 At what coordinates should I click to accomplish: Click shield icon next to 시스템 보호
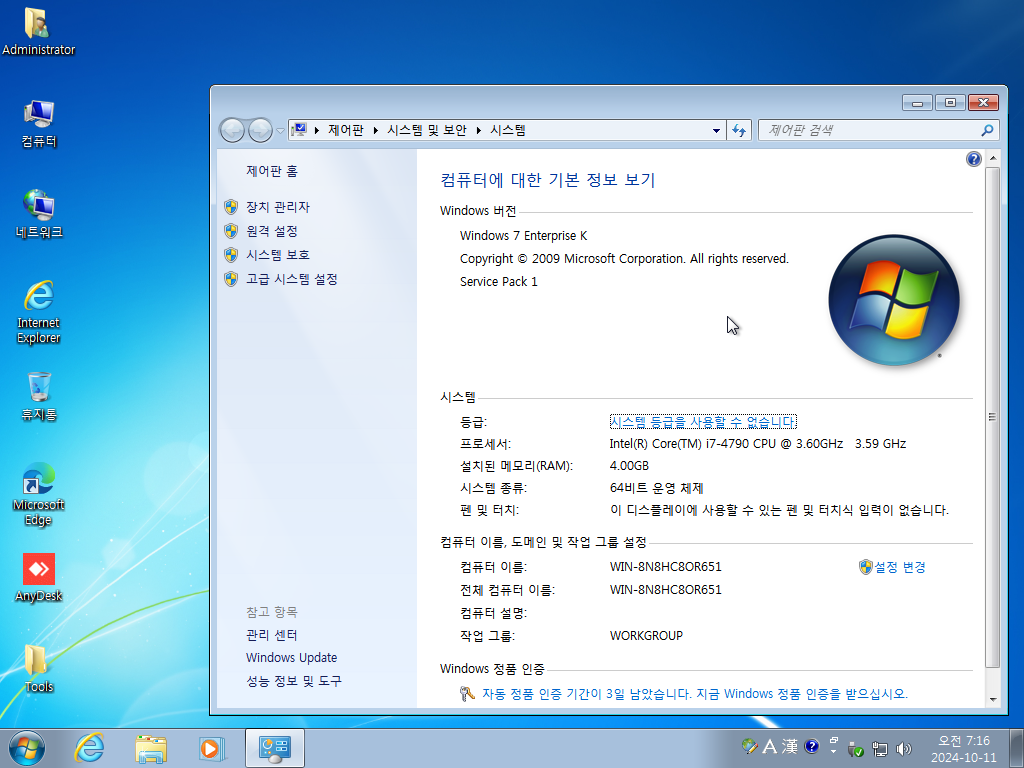(231, 255)
